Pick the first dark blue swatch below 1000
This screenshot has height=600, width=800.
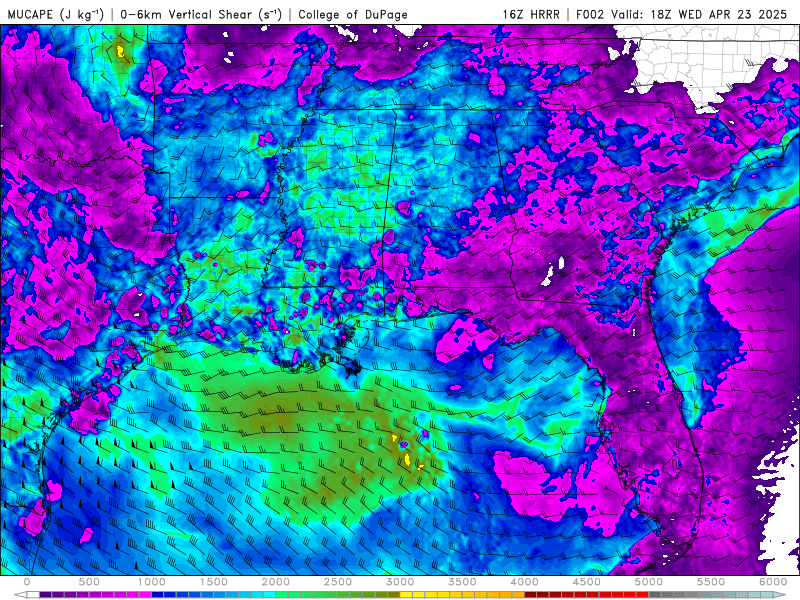pyautogui.click(x=158, y=595)
